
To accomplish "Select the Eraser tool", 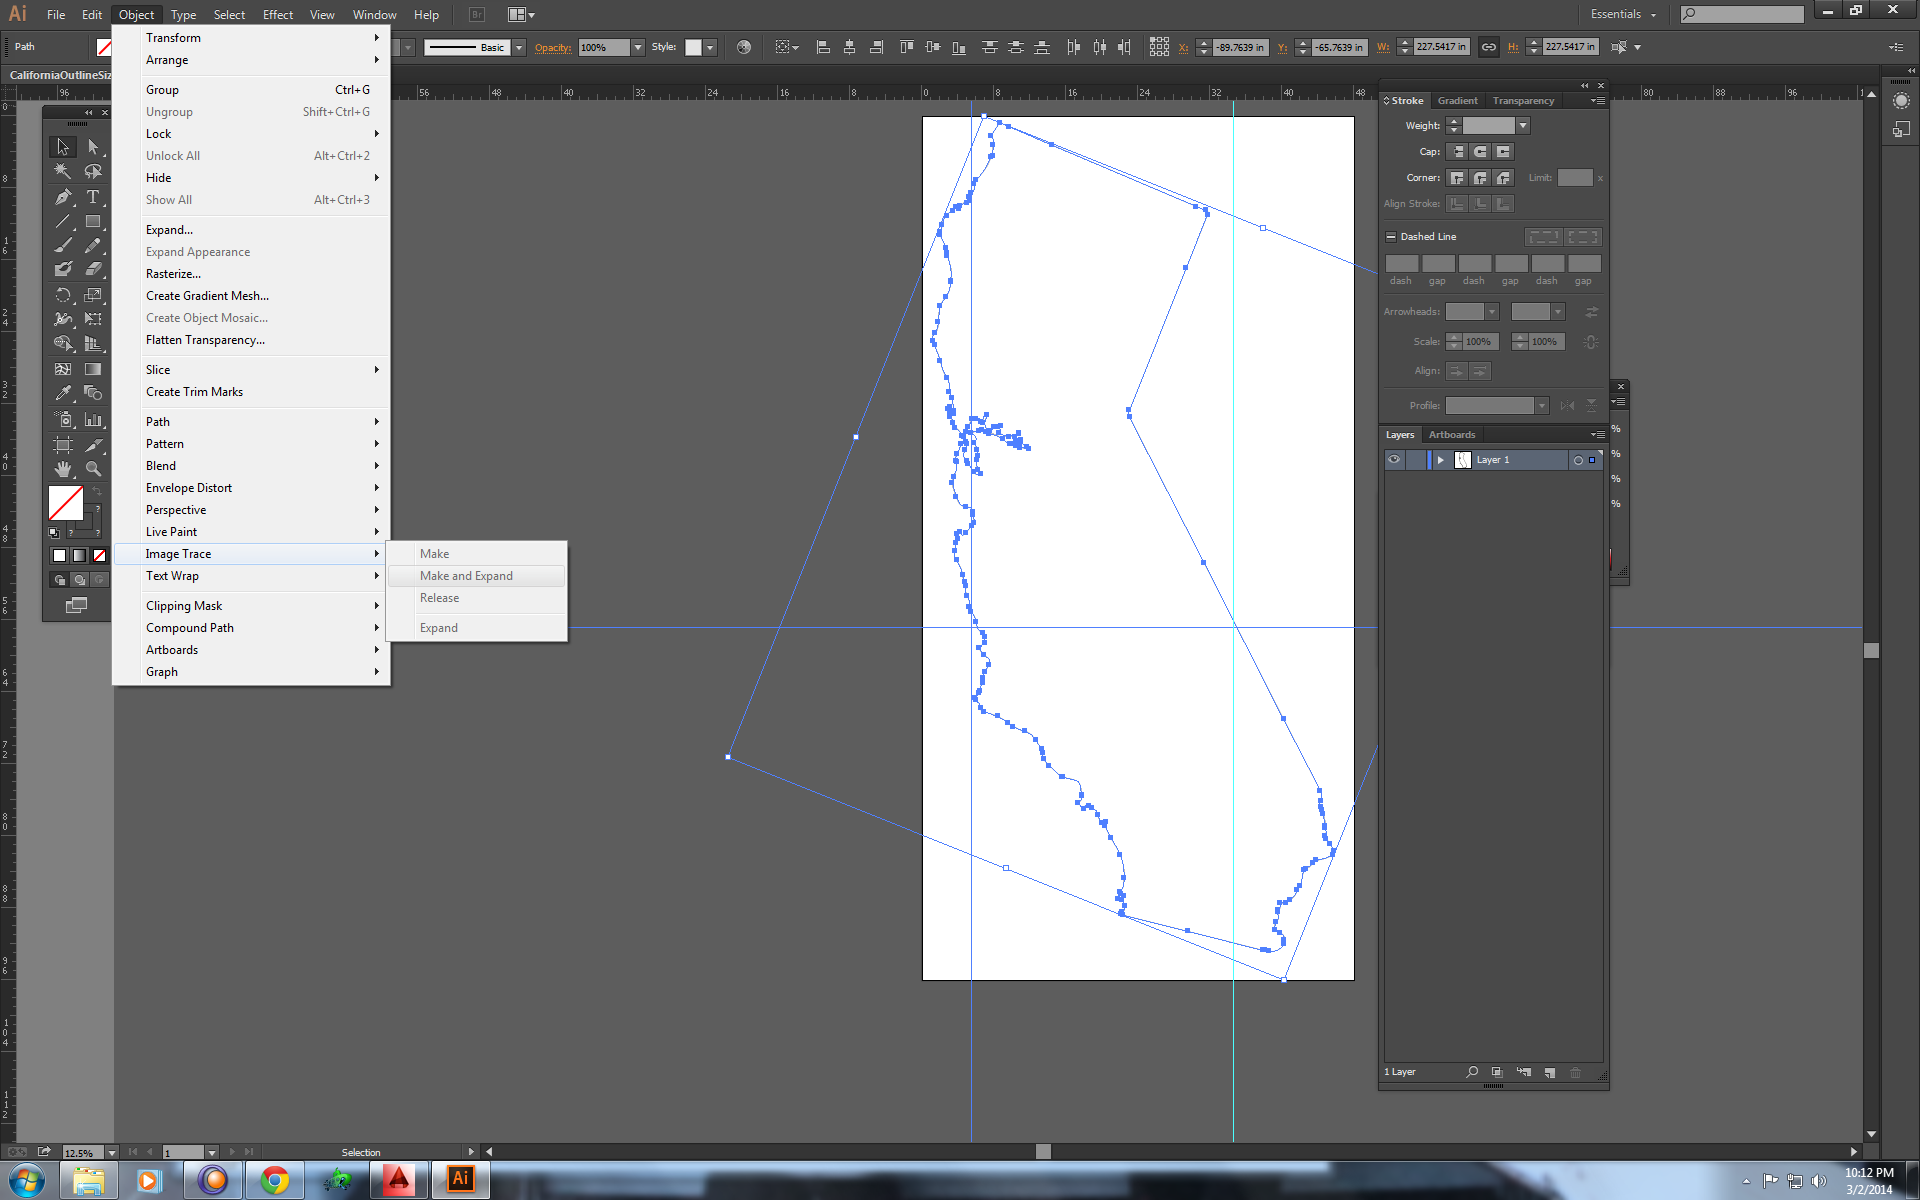I will [93, 269].
